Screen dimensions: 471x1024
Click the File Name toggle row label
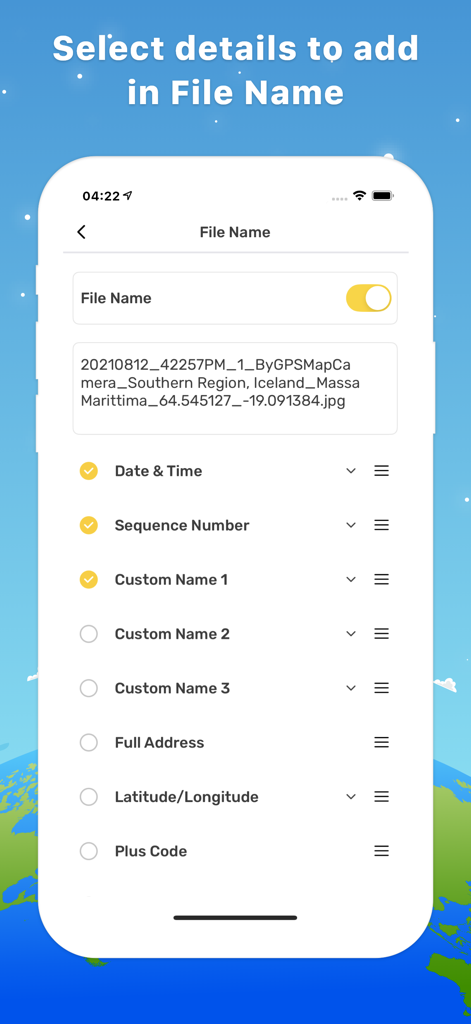(116, 298)
